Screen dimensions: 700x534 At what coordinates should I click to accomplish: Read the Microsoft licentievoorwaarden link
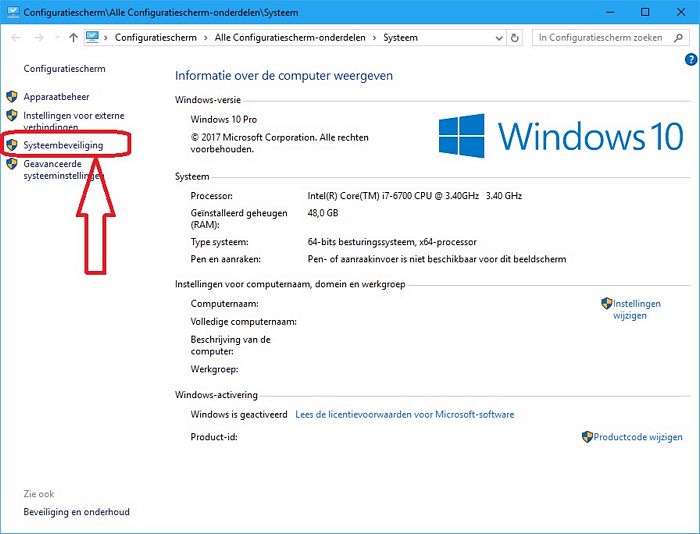(404, 414)
